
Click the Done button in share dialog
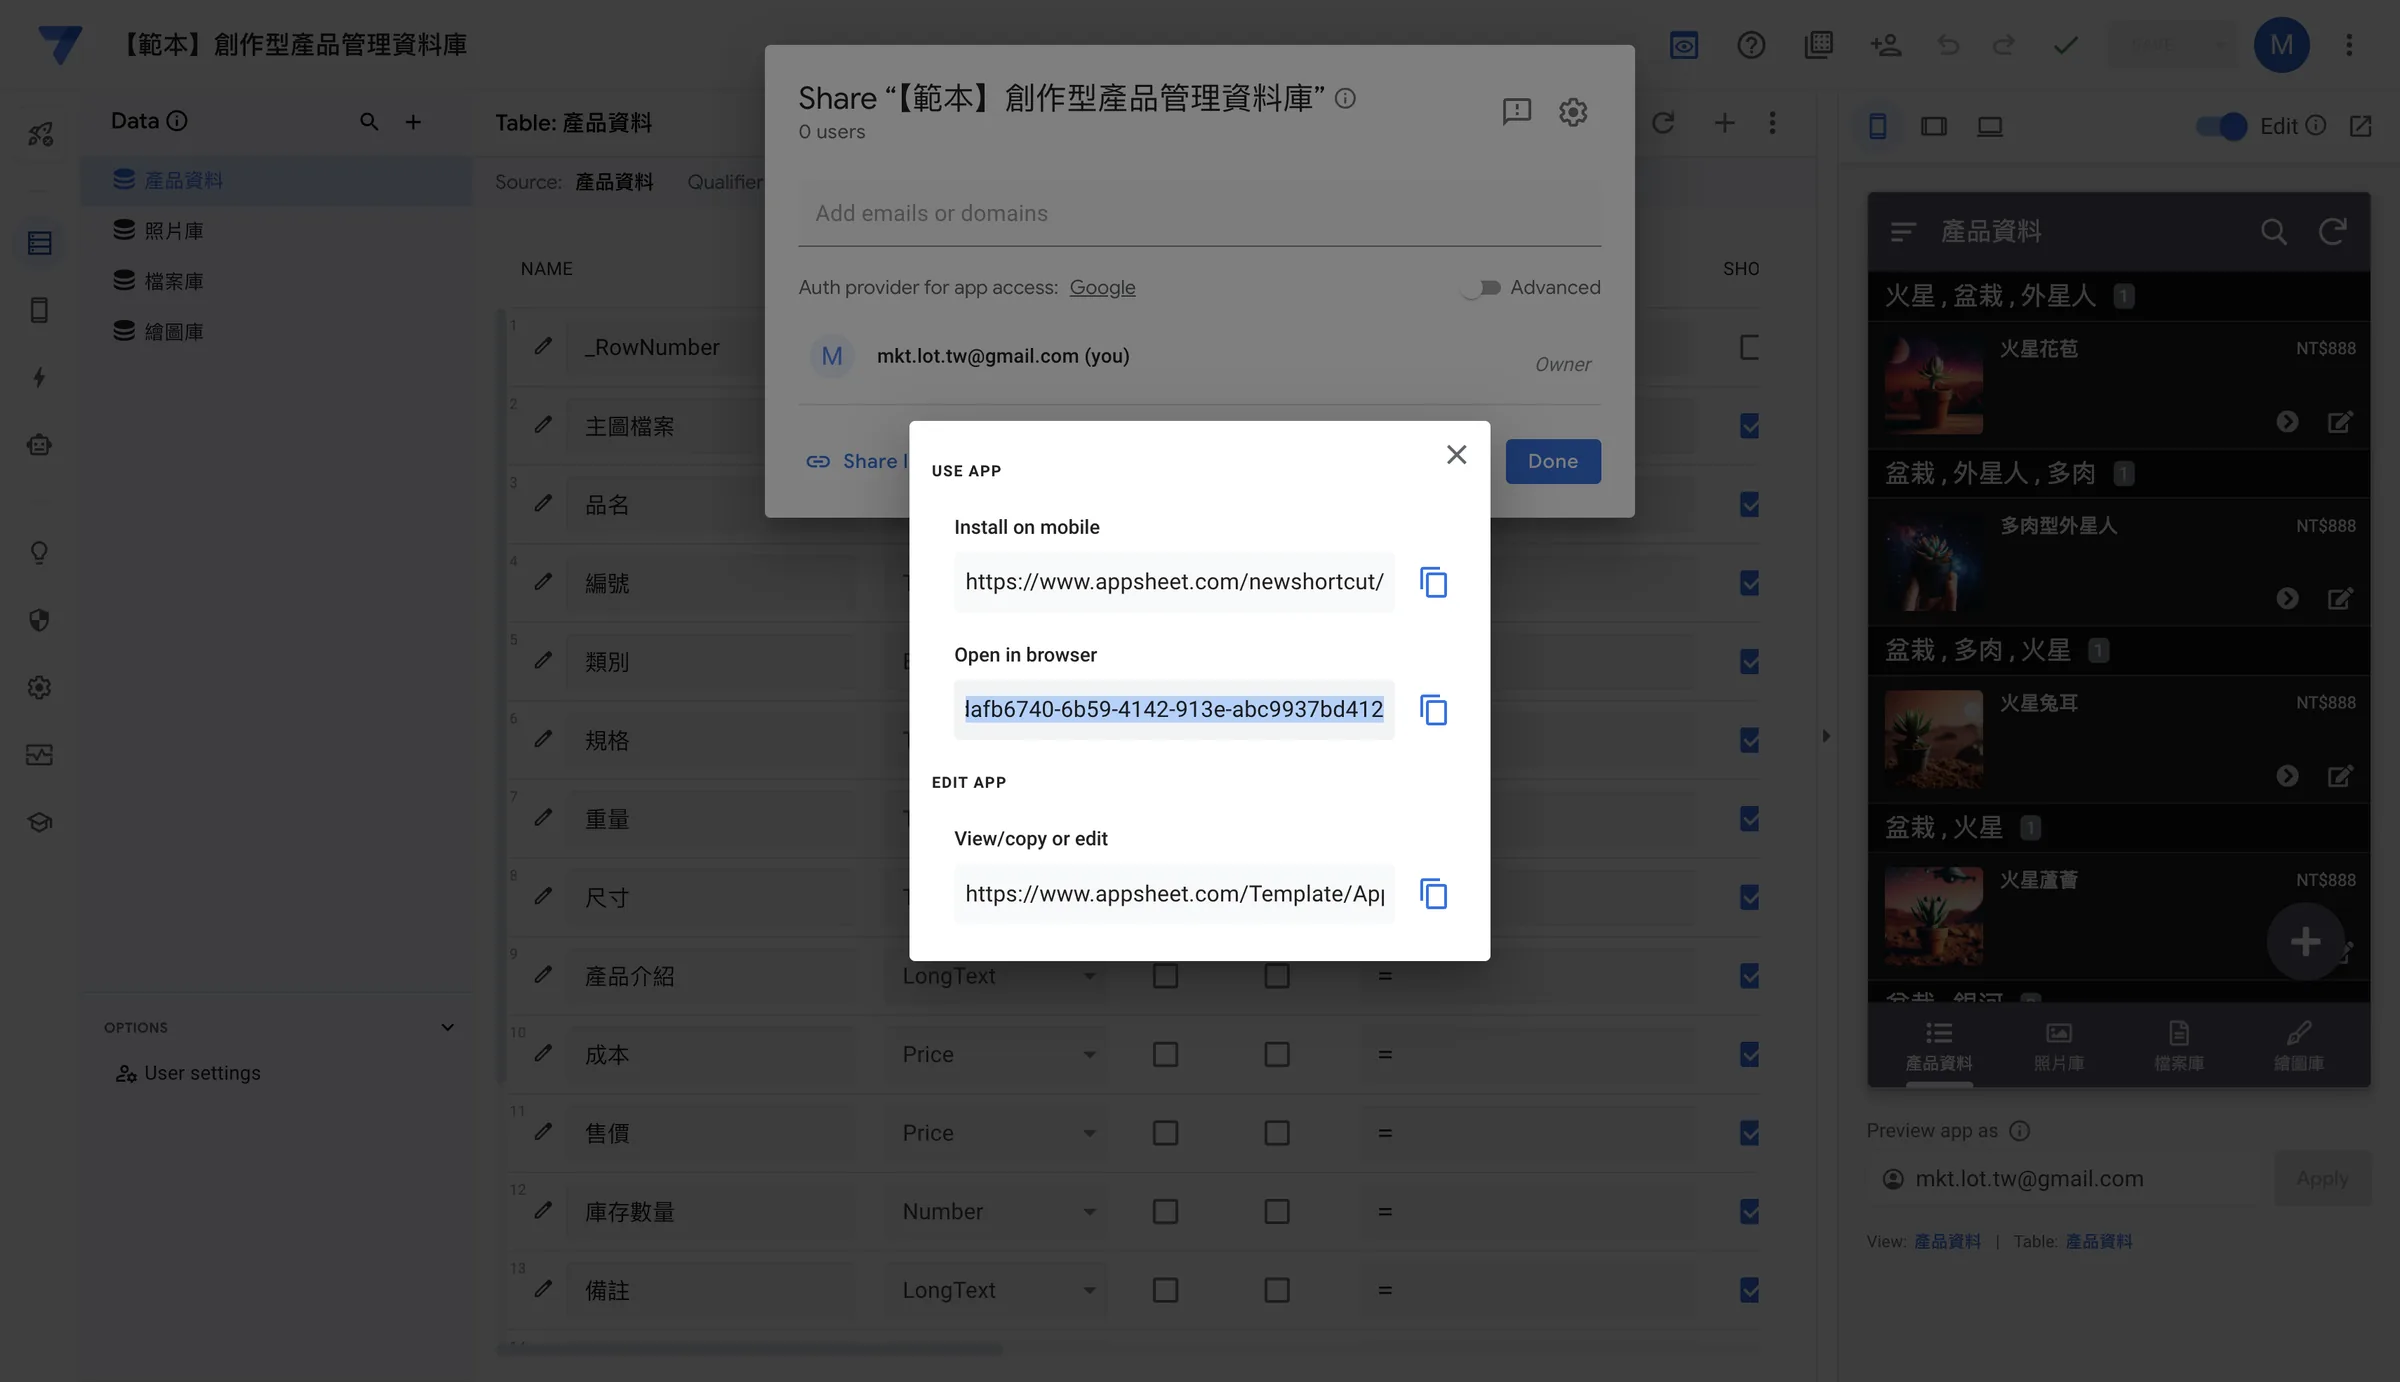tap(1552, 461)
